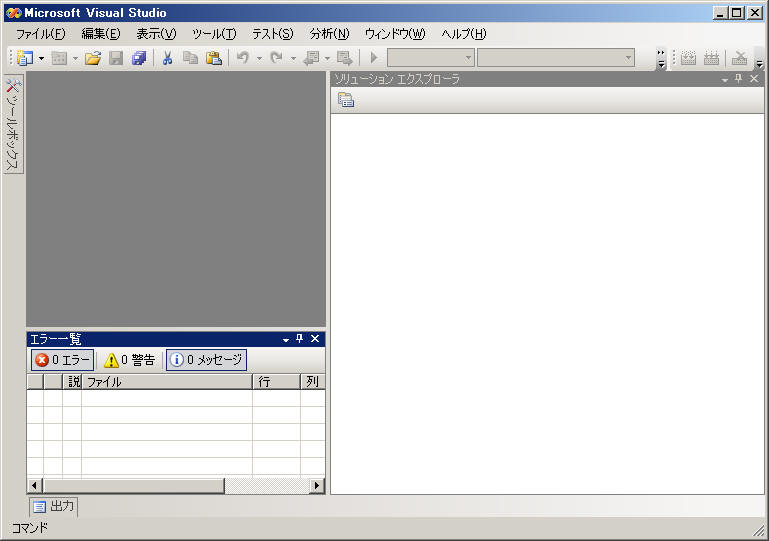Screen dimensions: 769x541
Task: Click the horizontal scrollbar right arrow in error list
Action: point(317,485)
